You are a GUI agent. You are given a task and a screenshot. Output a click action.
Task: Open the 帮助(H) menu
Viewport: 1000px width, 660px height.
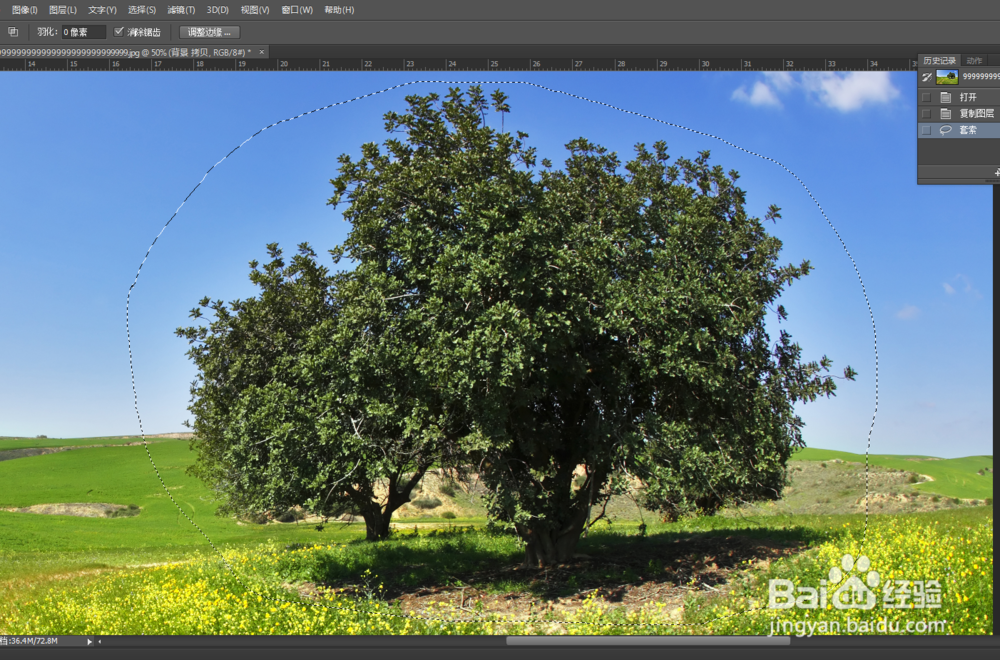[x=339, y=10]
